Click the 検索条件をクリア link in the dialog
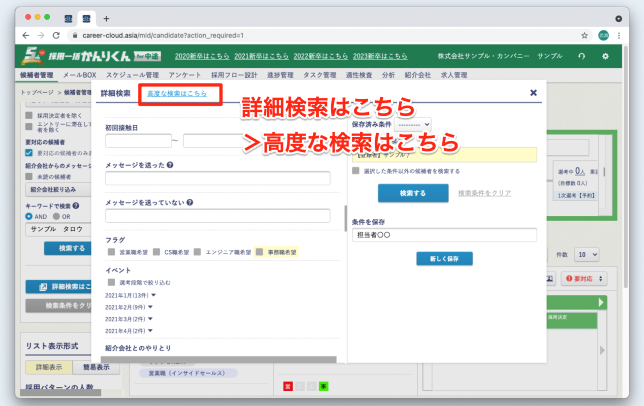 (x=485, y=193)
